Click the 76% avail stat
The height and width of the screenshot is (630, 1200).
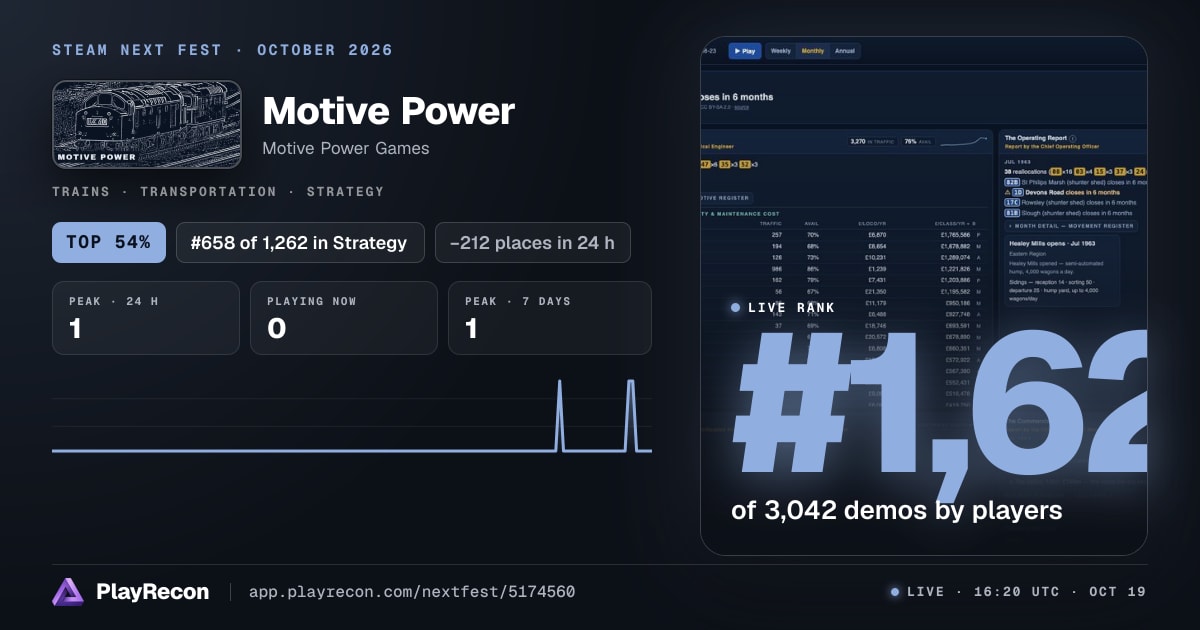click(x=918, y=142)
